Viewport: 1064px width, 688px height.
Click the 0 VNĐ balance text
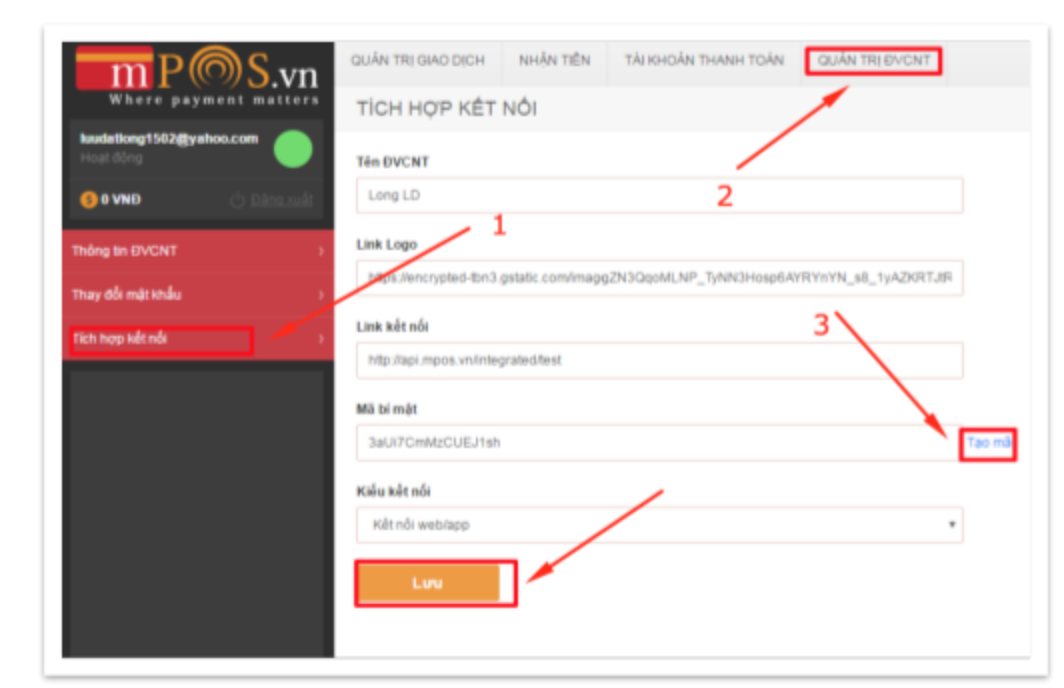(x=121, y=199)
